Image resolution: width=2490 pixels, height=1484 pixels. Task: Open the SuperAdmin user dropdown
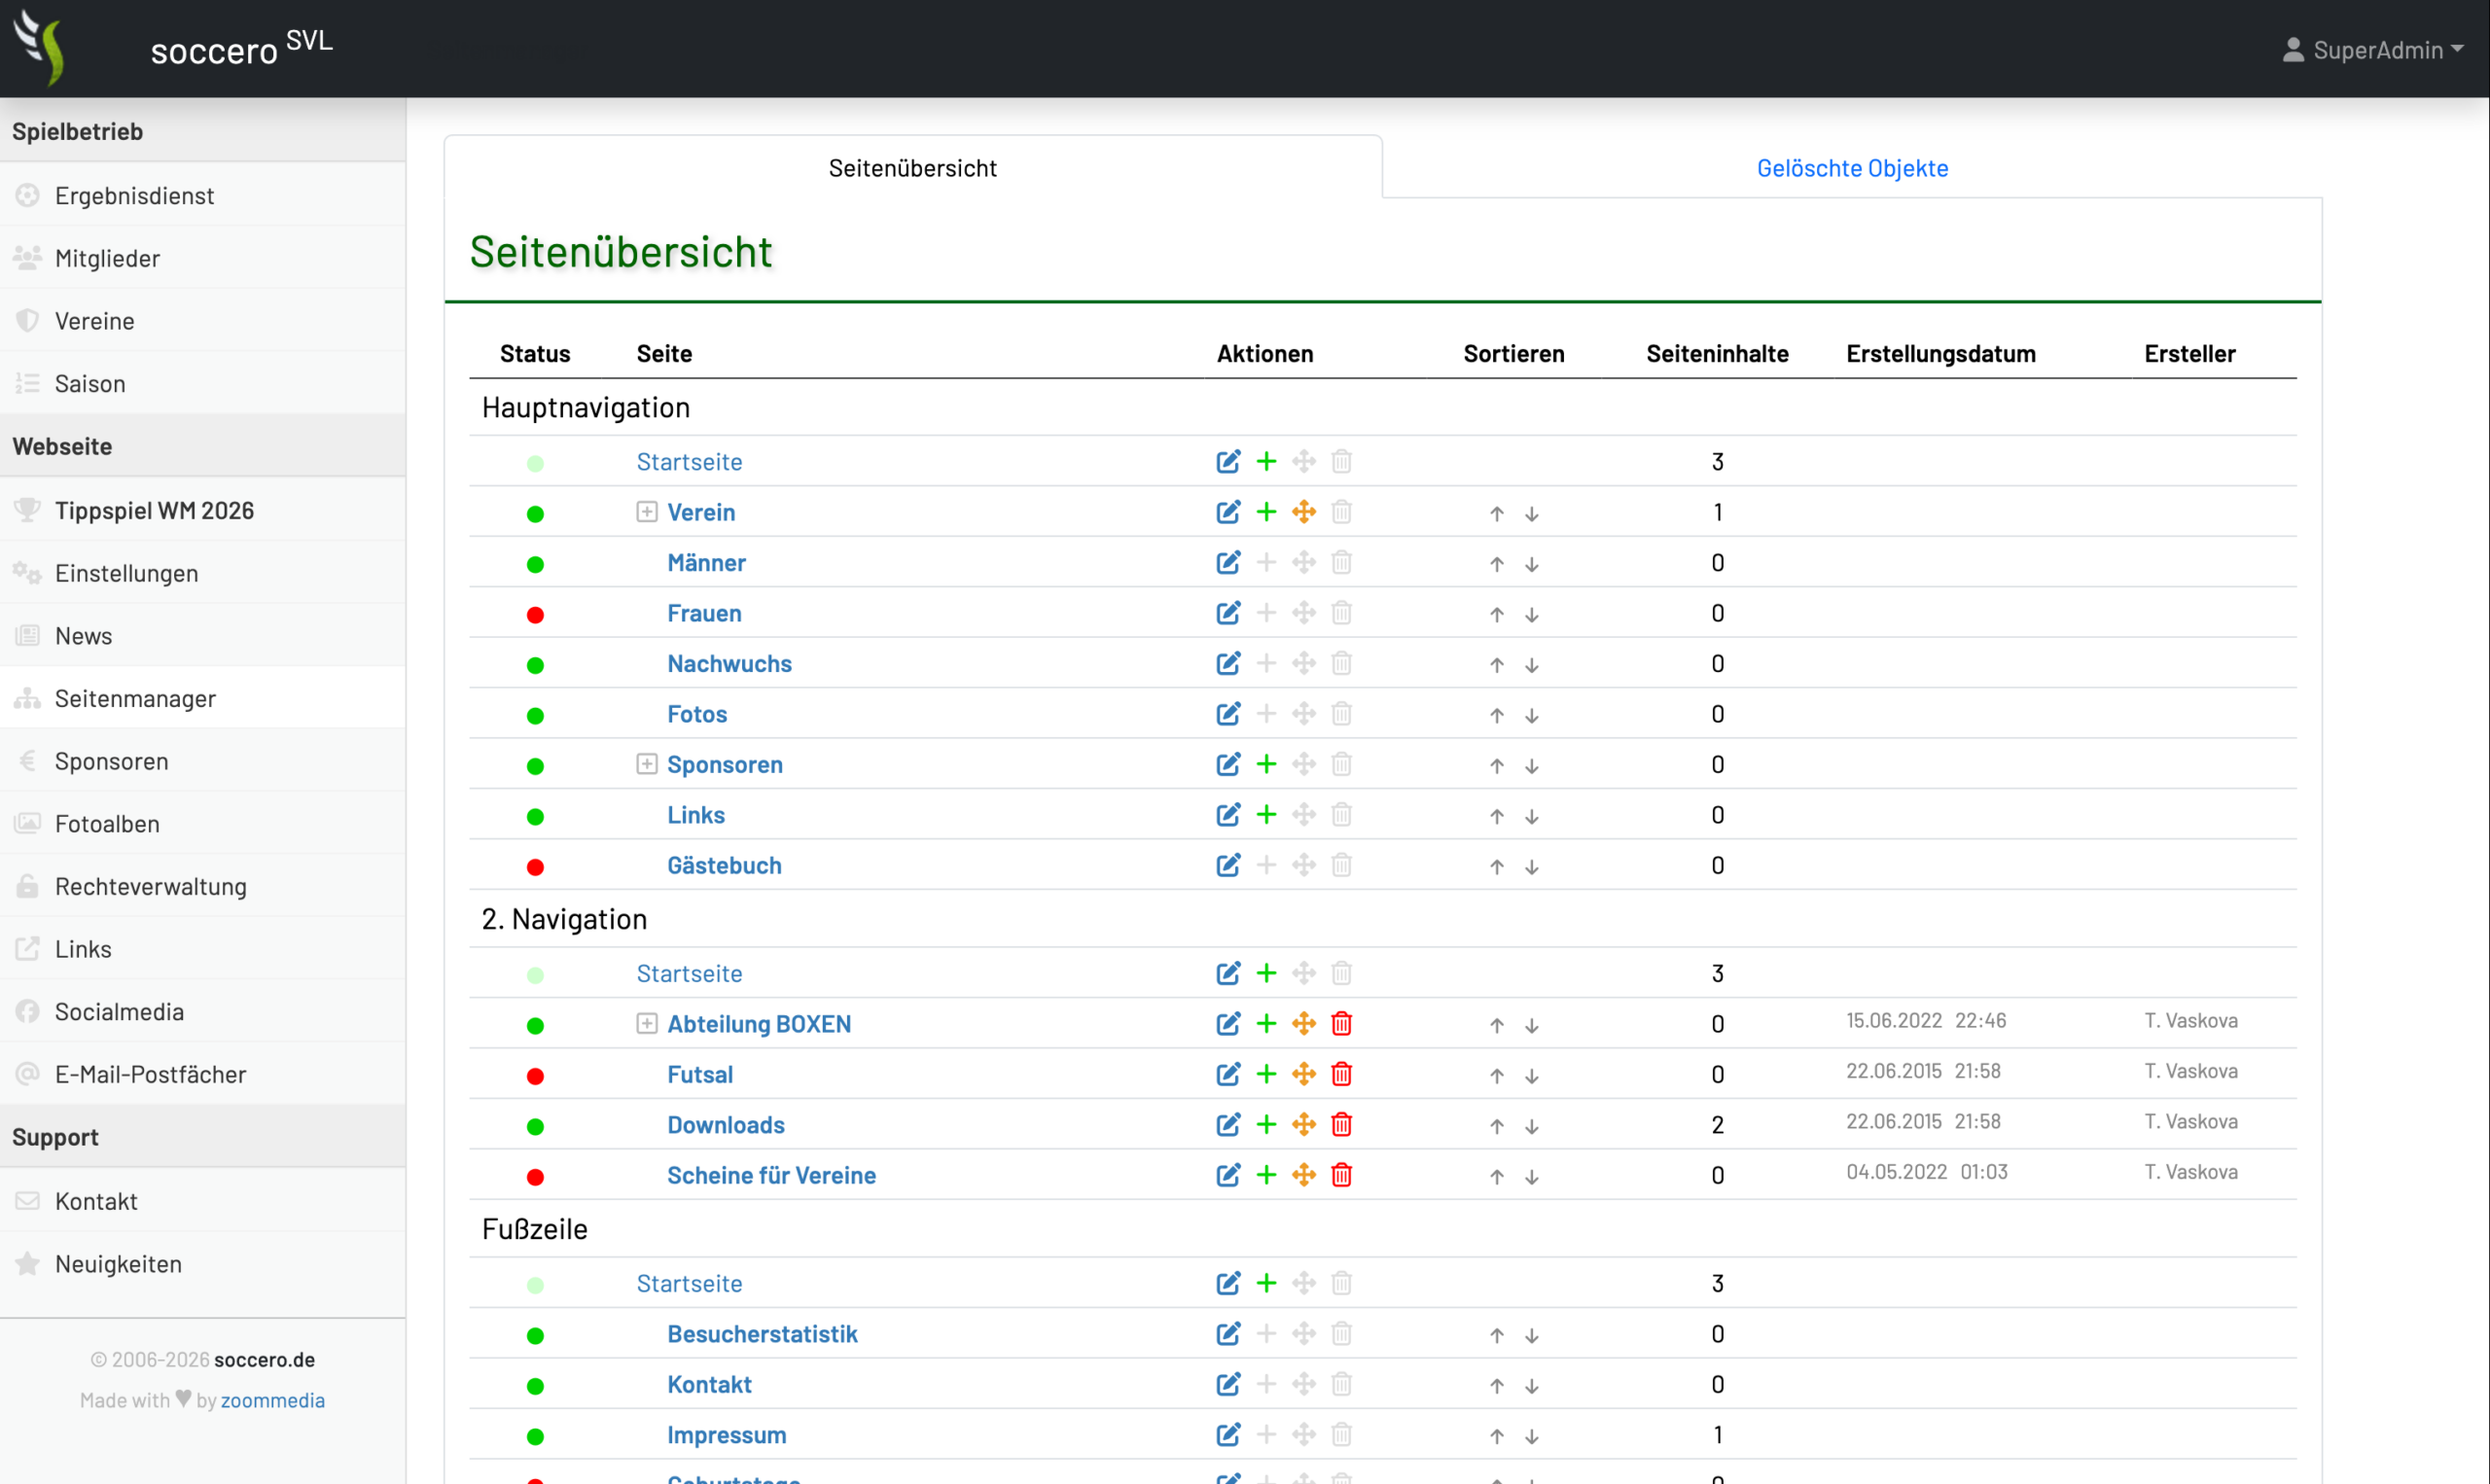pos(2372,50)
